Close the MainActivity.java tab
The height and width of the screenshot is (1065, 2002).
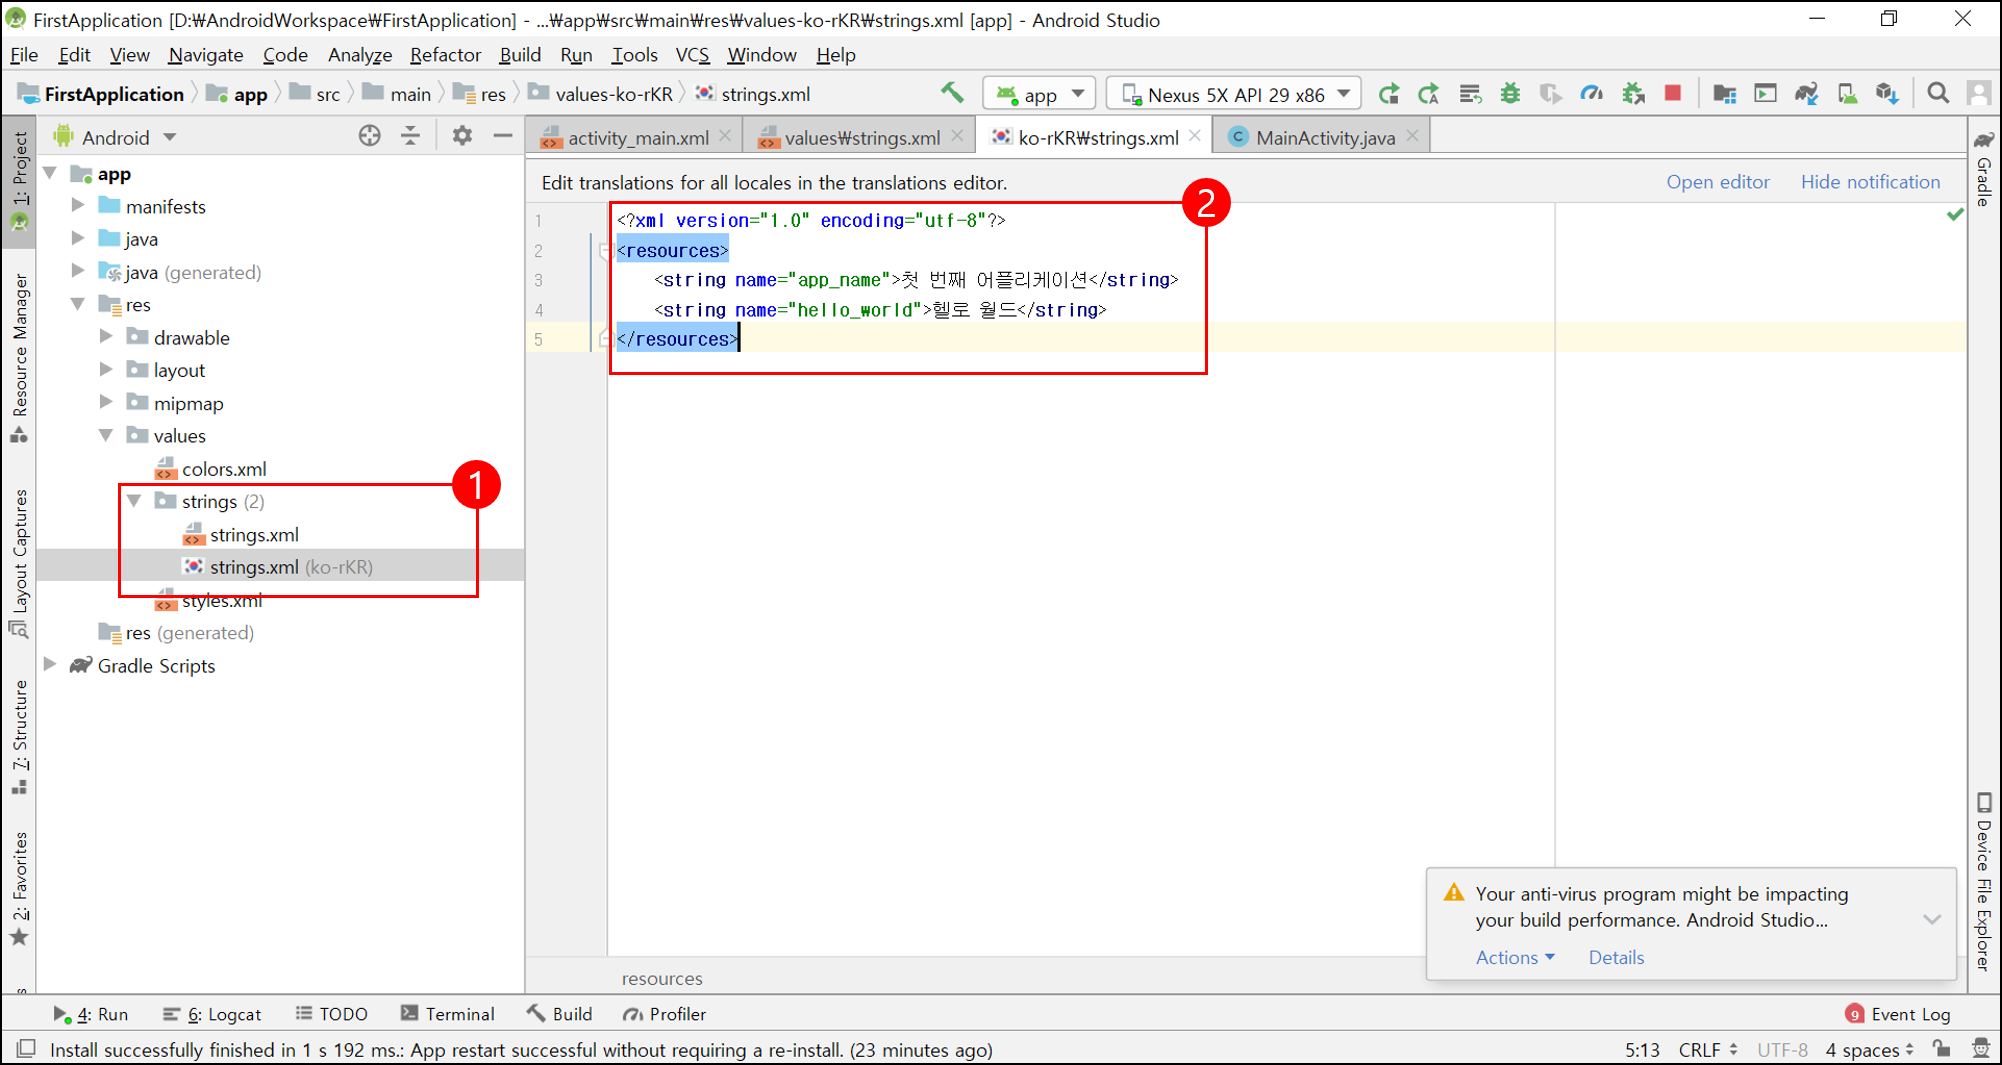(x=1412, y=136)
